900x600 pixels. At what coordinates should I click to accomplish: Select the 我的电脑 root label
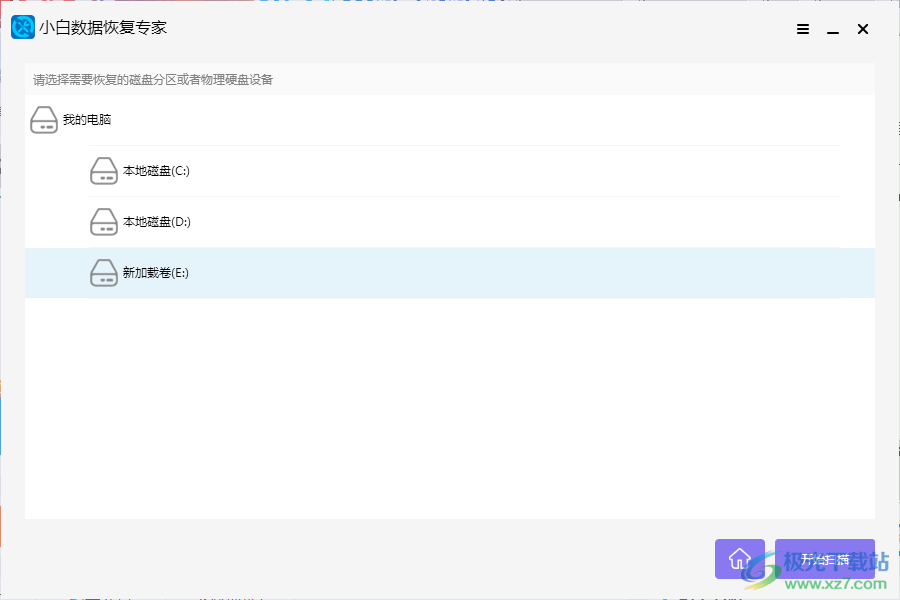[x=87, y=120]
